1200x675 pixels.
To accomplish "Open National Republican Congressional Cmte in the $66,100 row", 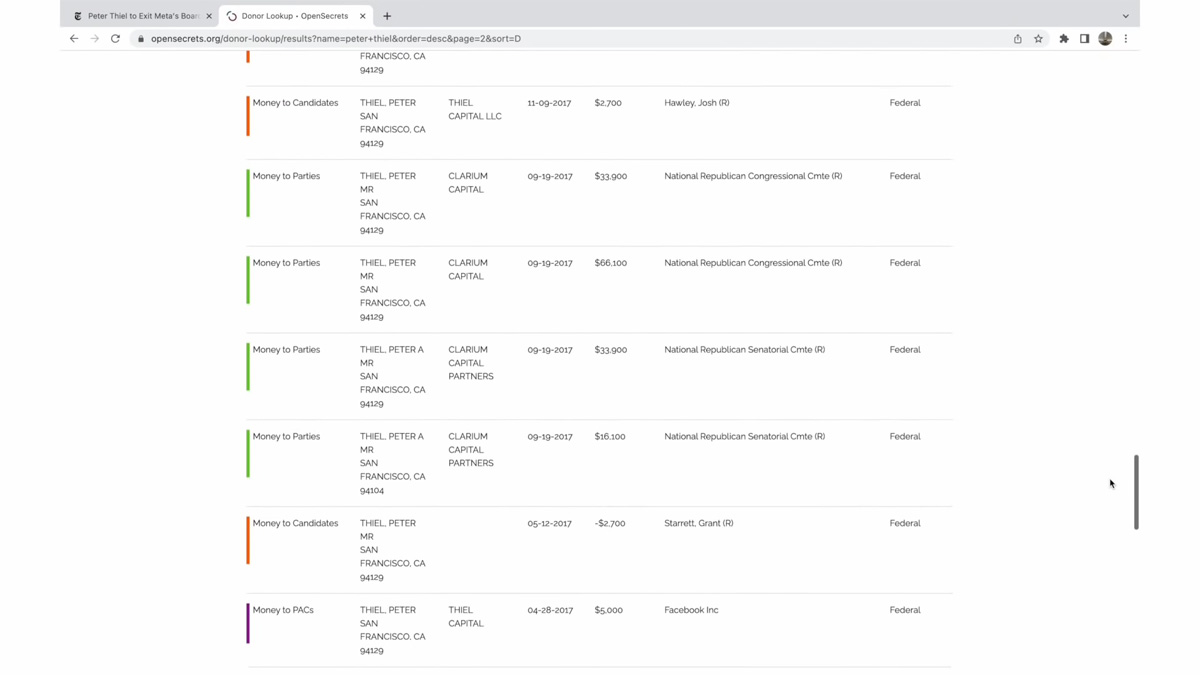I will 753,263.
